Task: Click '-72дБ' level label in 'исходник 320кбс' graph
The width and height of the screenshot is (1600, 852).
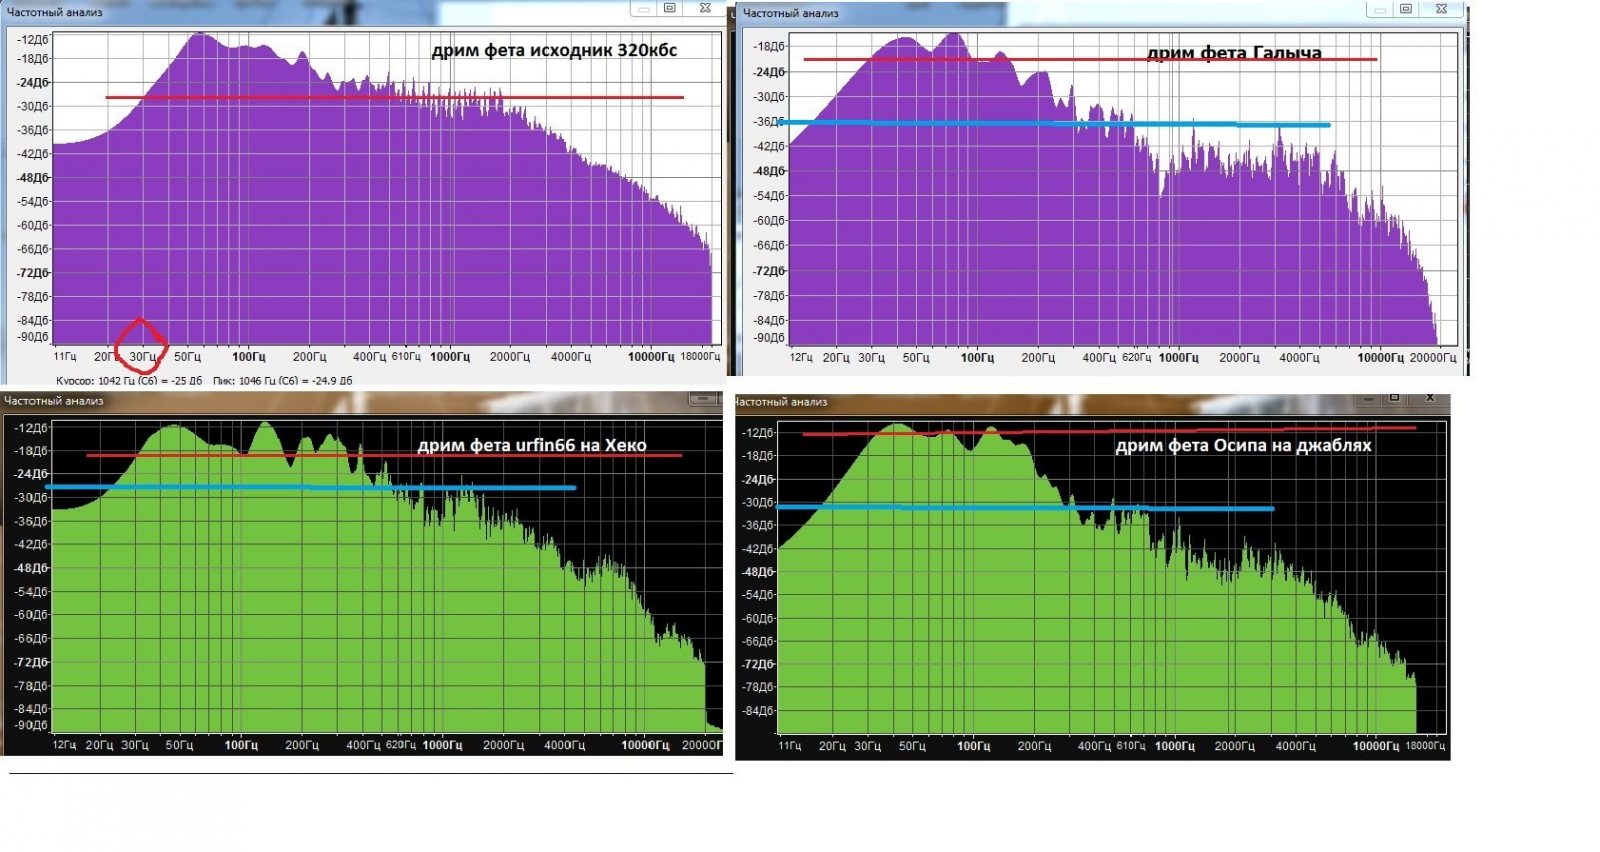Action: [32, 273]
